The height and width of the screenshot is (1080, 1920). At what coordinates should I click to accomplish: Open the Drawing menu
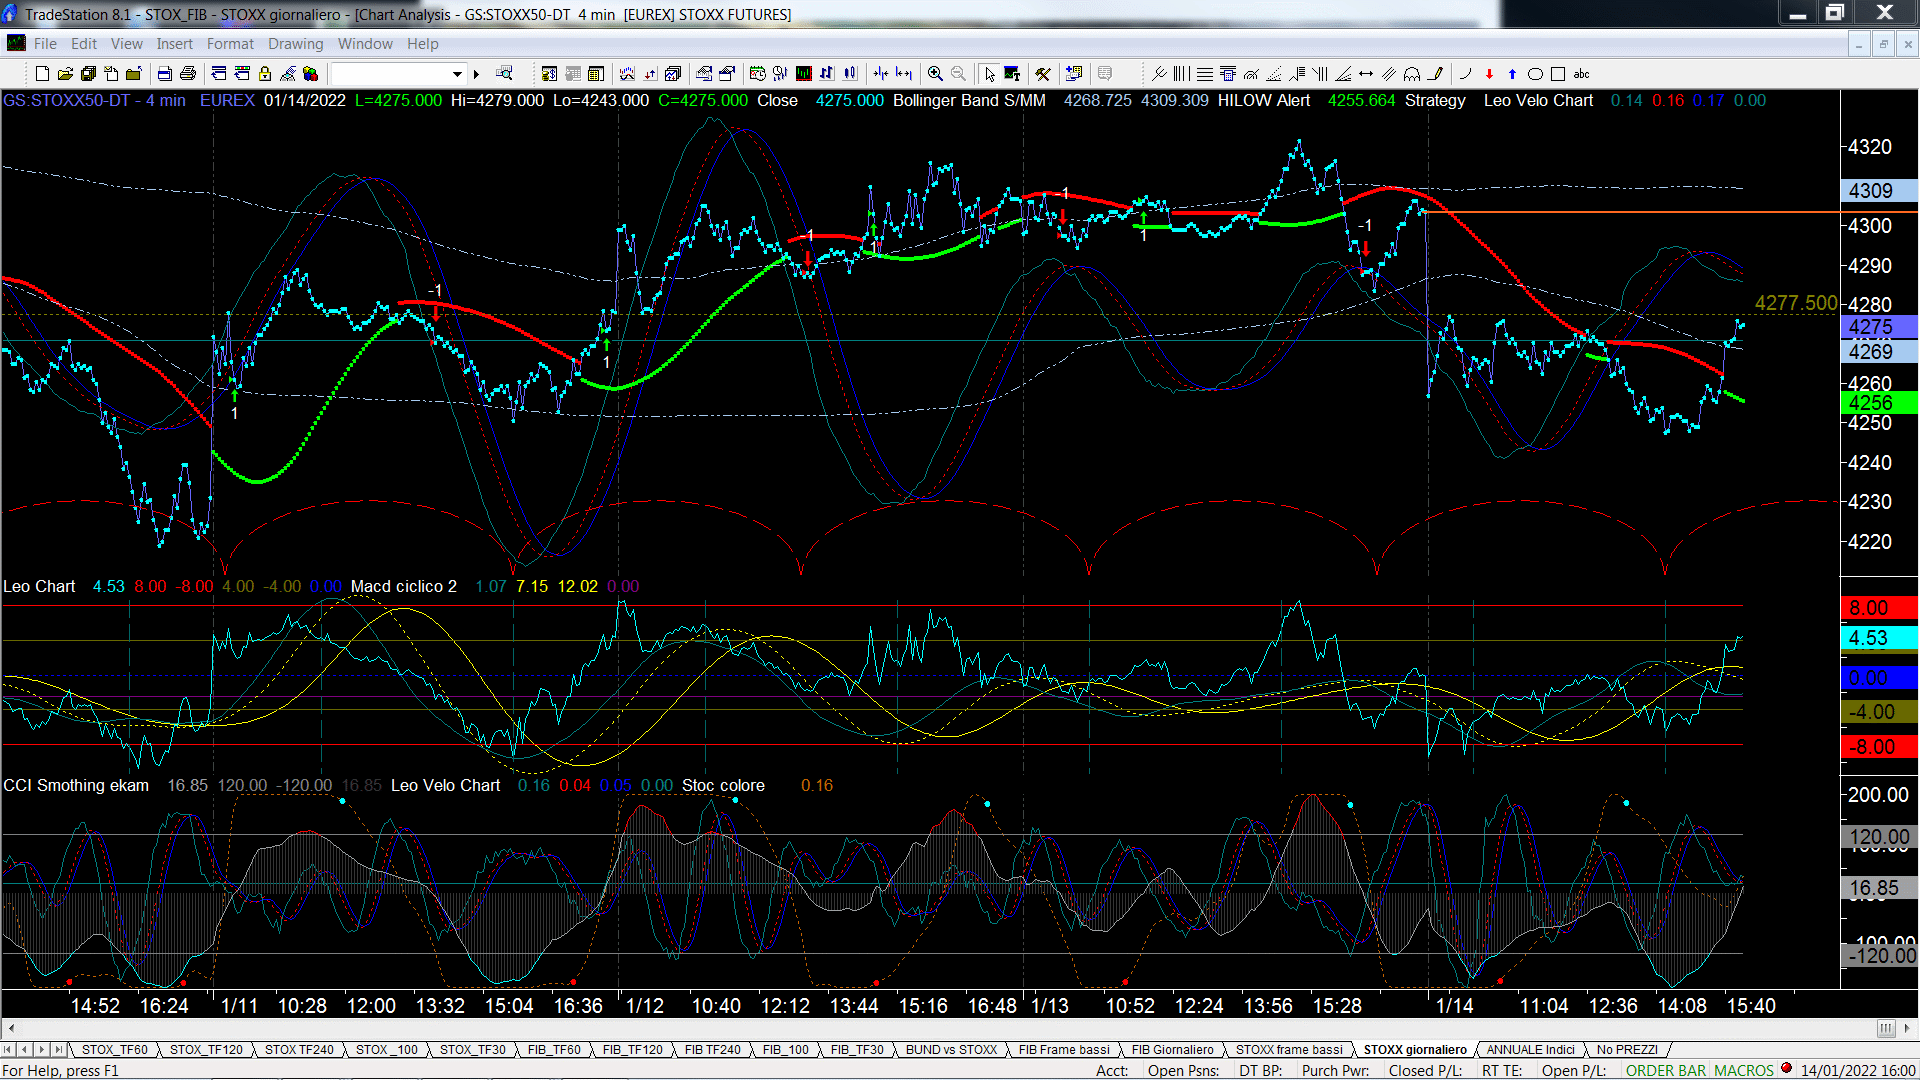[295, 44]
